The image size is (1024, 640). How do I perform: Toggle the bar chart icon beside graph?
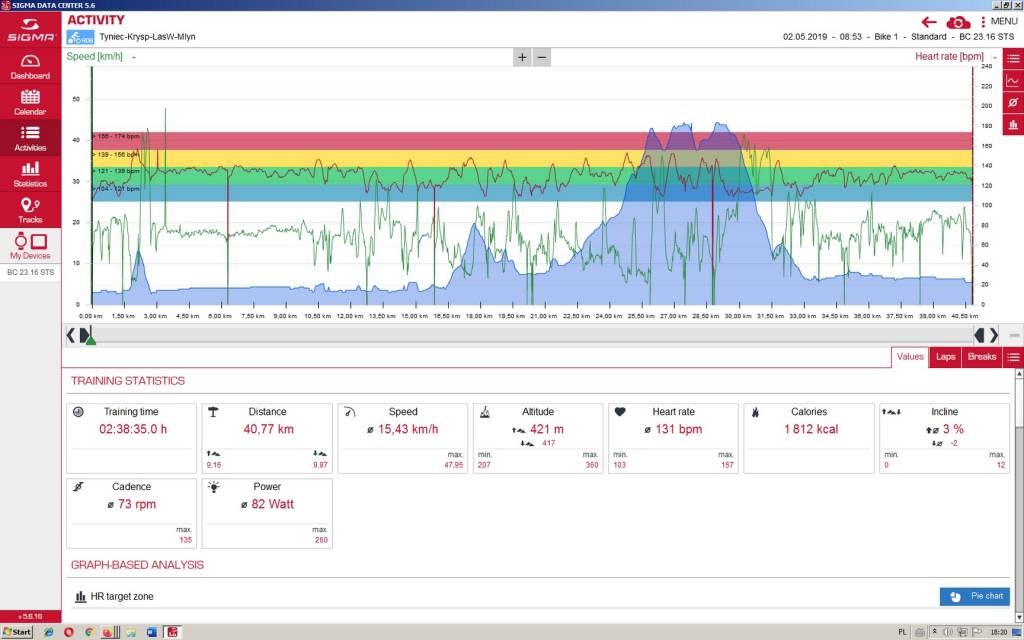coord(1013,124)
